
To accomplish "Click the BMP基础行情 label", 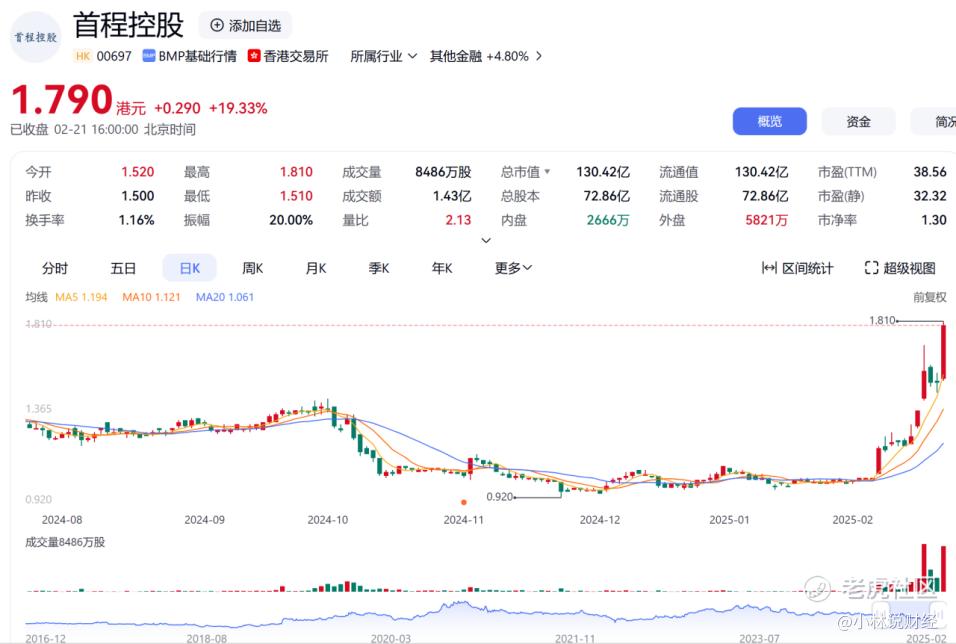I will pyautogui.click(x=198, y=56).
